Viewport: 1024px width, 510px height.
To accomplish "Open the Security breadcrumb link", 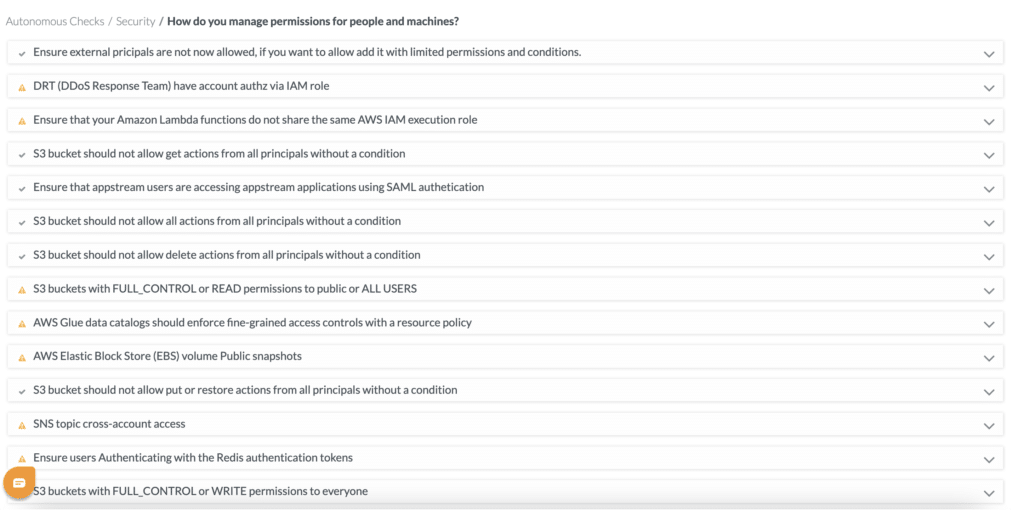I will pos(135,21).
